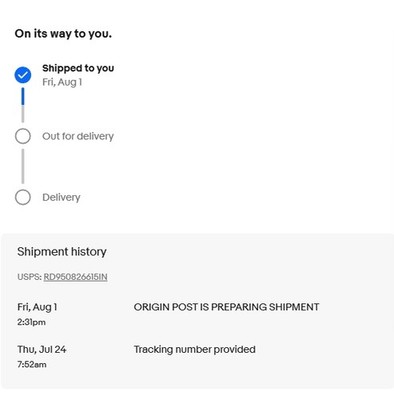Click the 7:52am timestamp

pos(32,364)
